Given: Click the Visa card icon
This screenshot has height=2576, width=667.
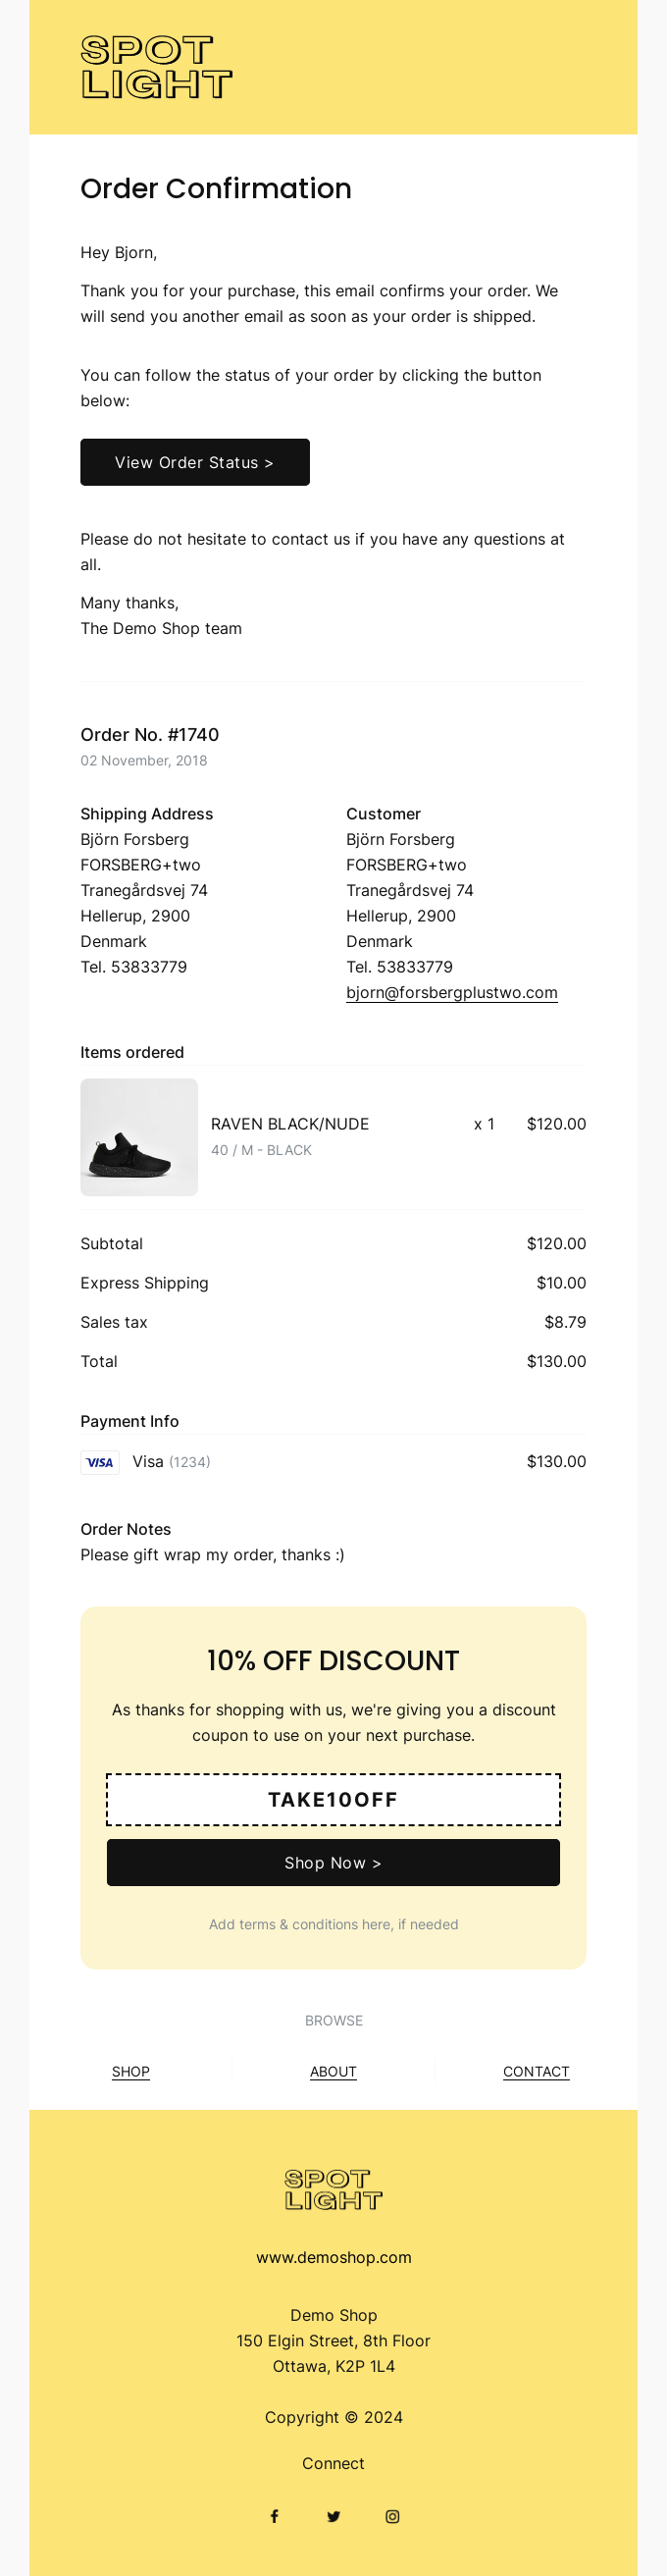Looking at the screenshot, I should [100, 1462].
